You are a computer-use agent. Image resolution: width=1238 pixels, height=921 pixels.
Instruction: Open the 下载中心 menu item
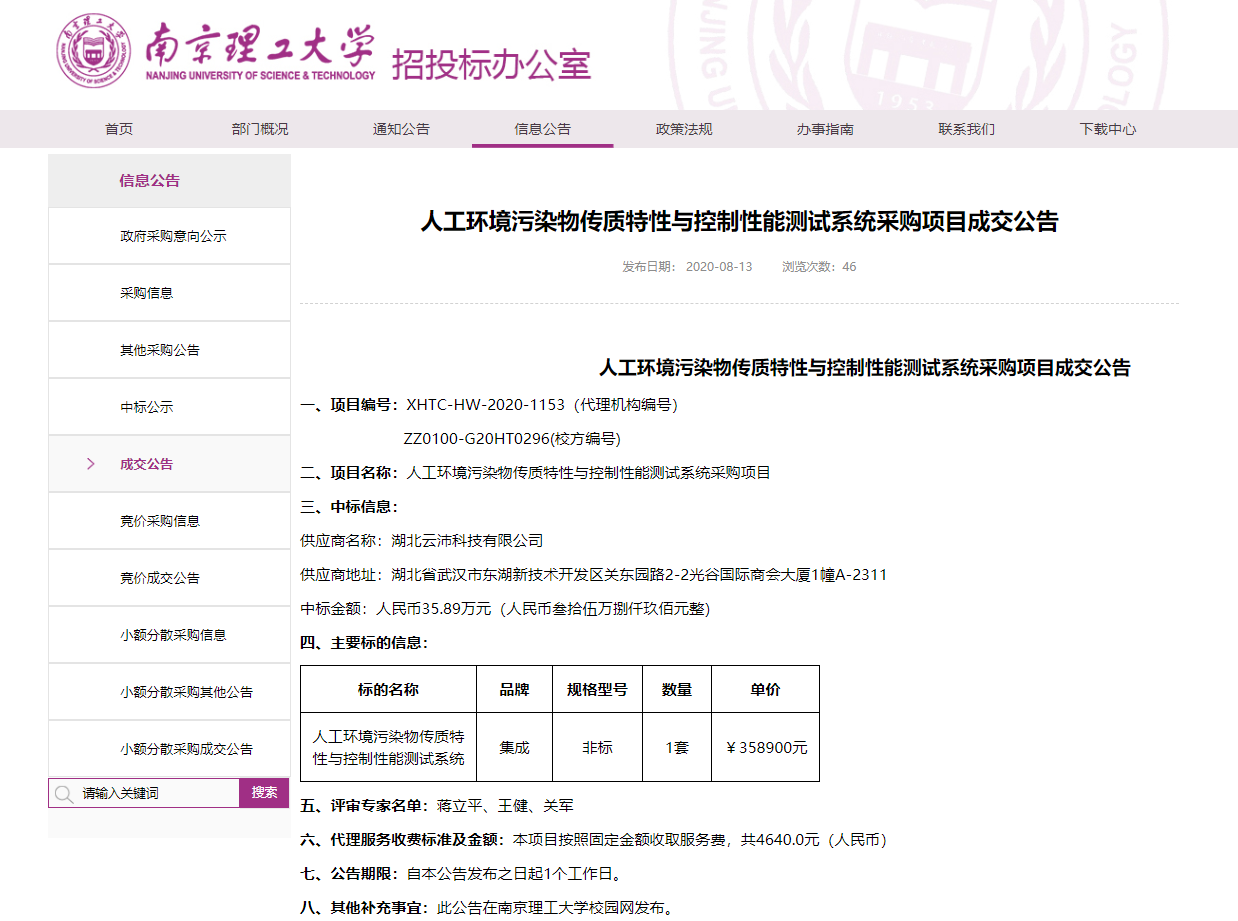coord(1107,129)
